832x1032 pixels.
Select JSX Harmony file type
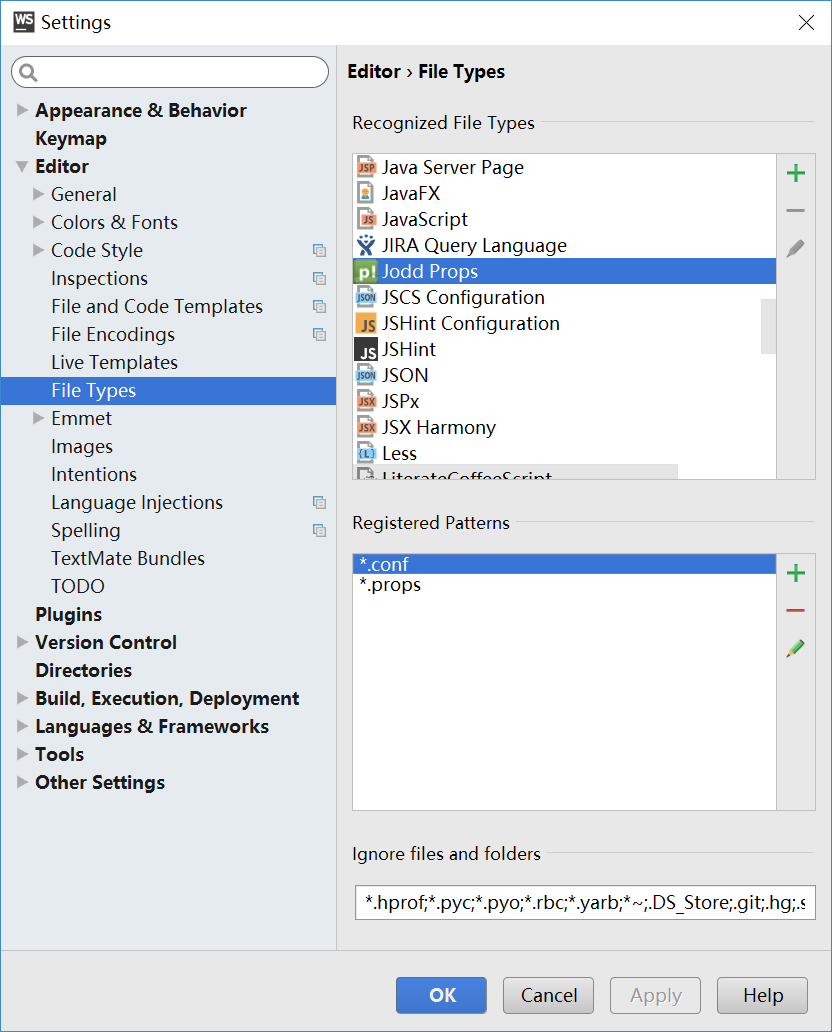[x=565, y=427]
